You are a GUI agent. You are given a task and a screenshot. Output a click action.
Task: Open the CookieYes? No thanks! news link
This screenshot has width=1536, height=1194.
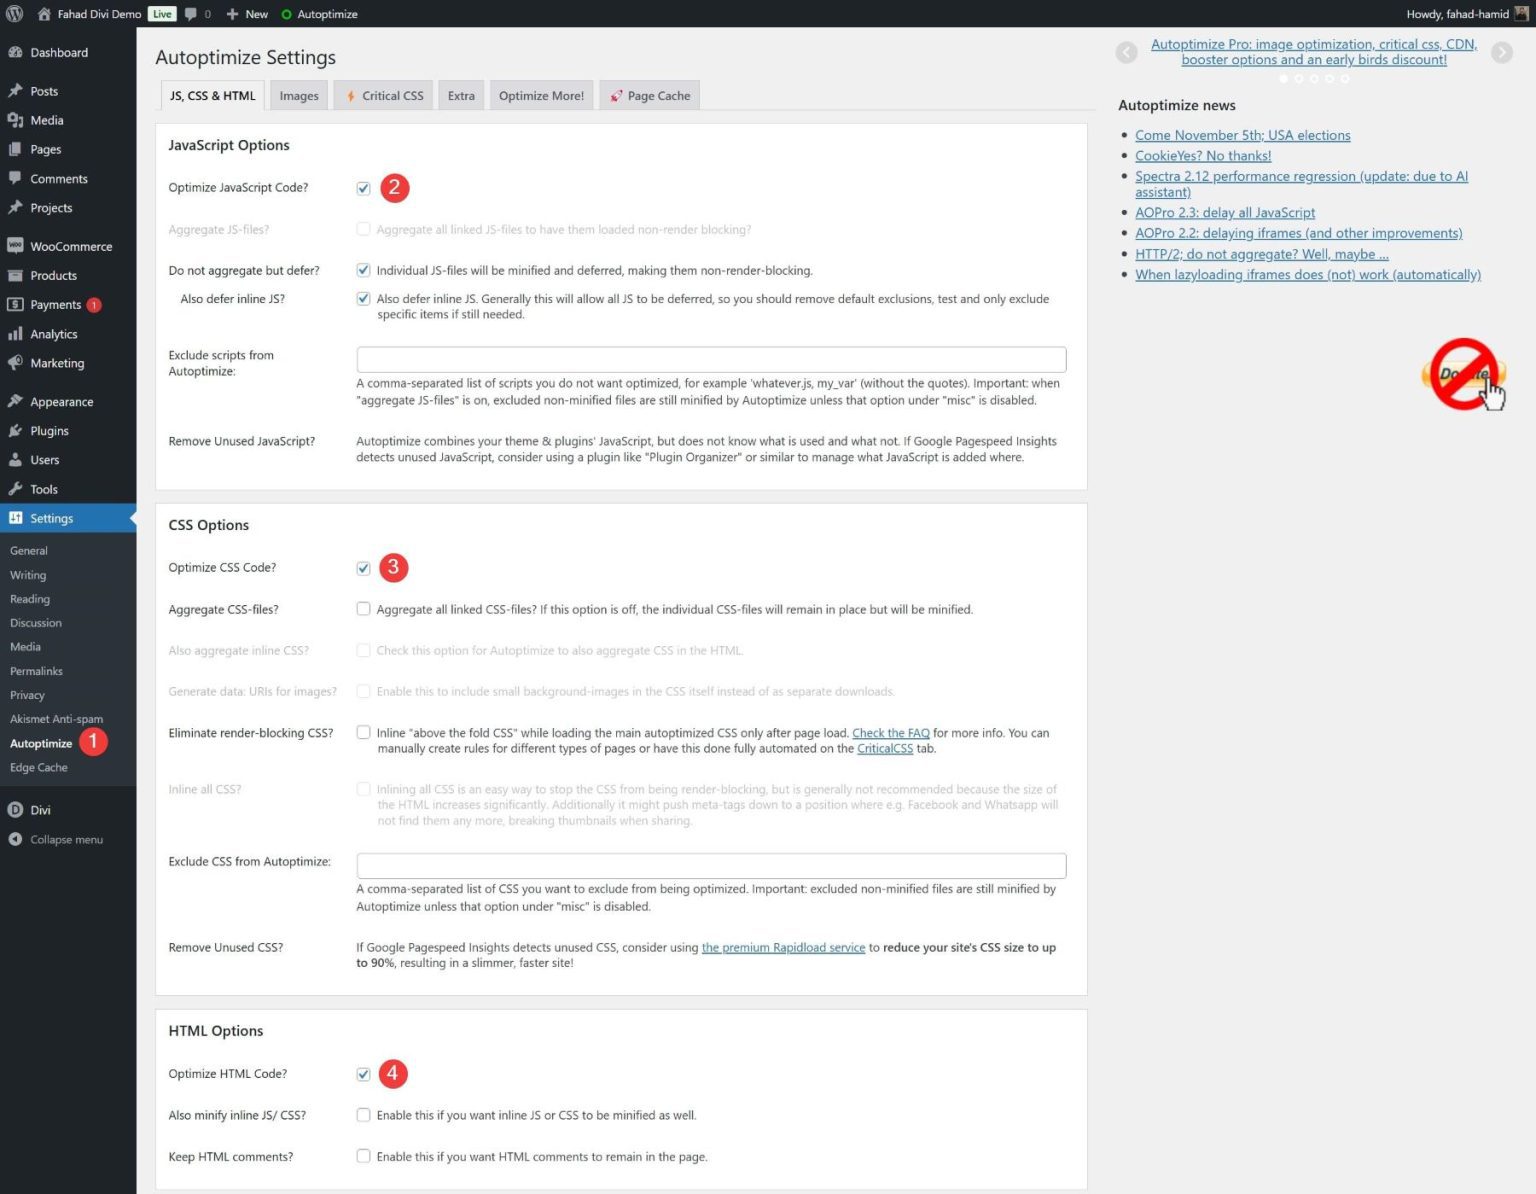tap(1202, 155)
